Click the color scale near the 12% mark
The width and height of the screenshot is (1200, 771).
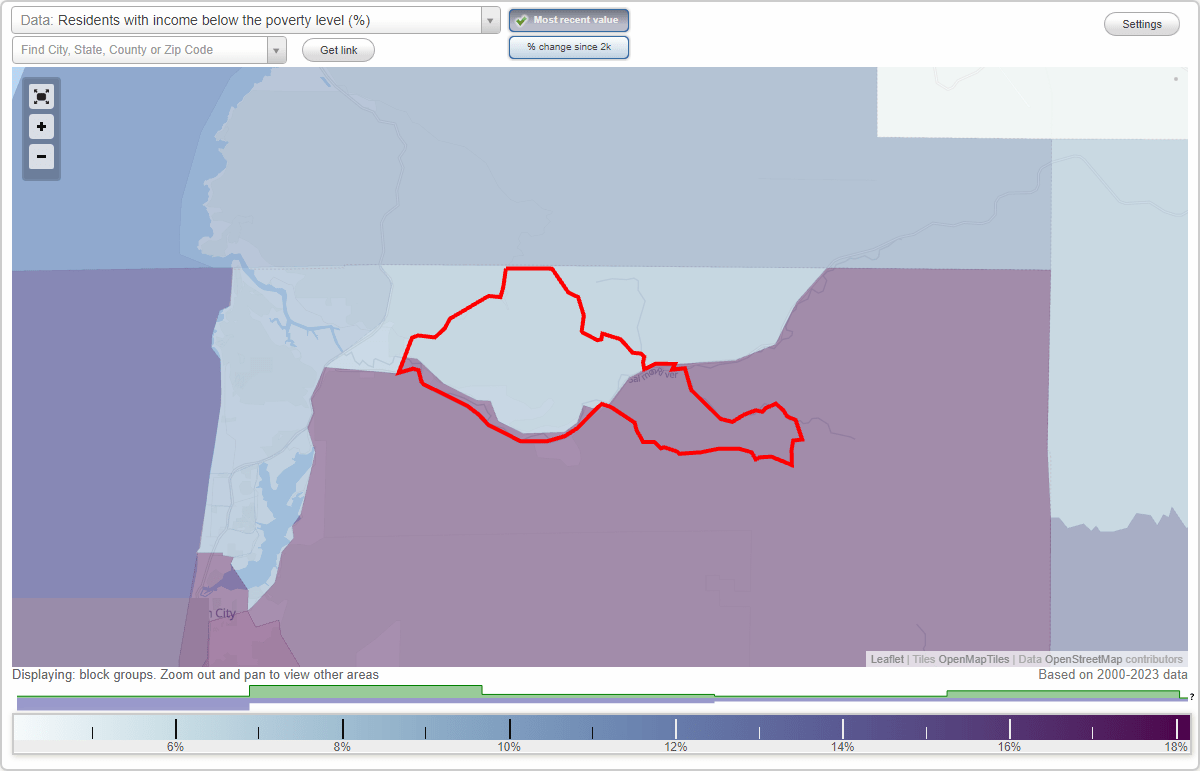click(x=676, y=727)
